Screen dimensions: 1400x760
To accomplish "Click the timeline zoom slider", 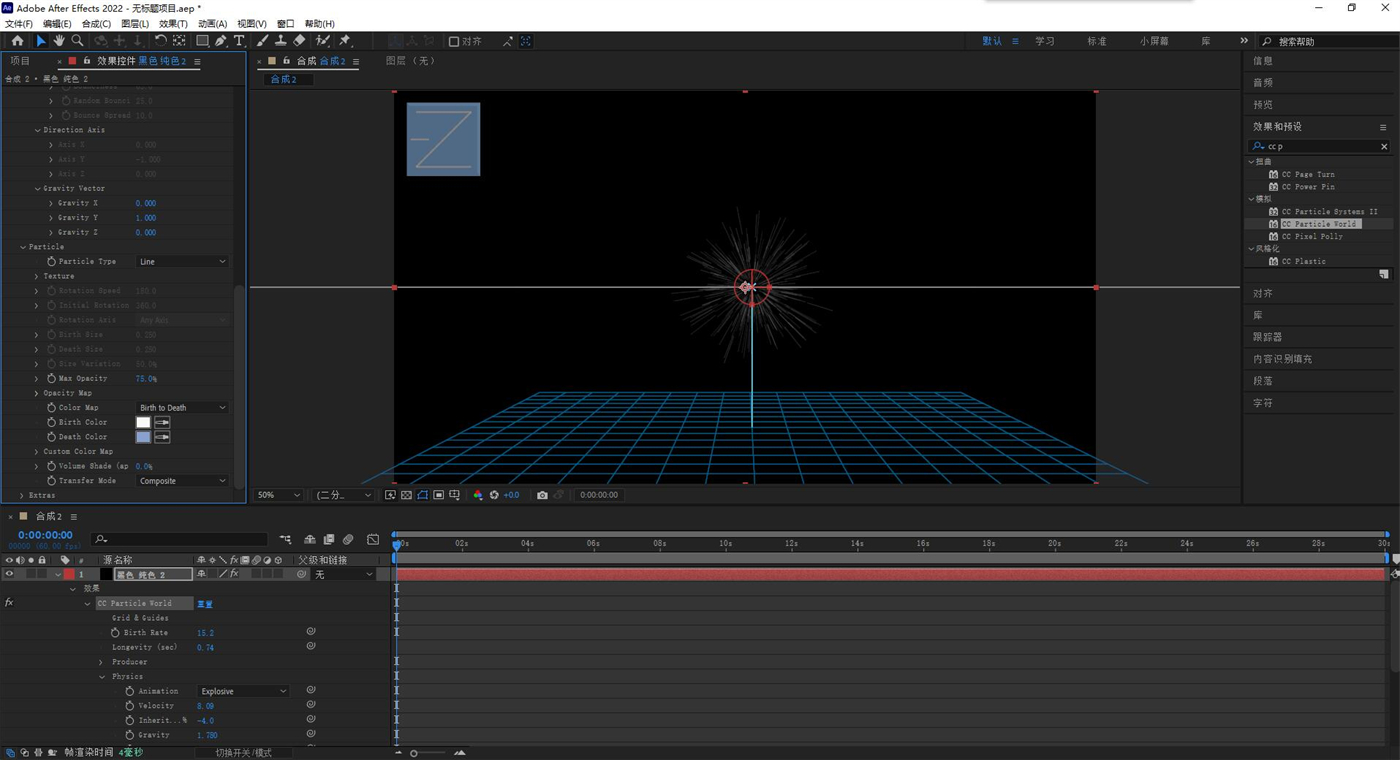I will 430,753.
